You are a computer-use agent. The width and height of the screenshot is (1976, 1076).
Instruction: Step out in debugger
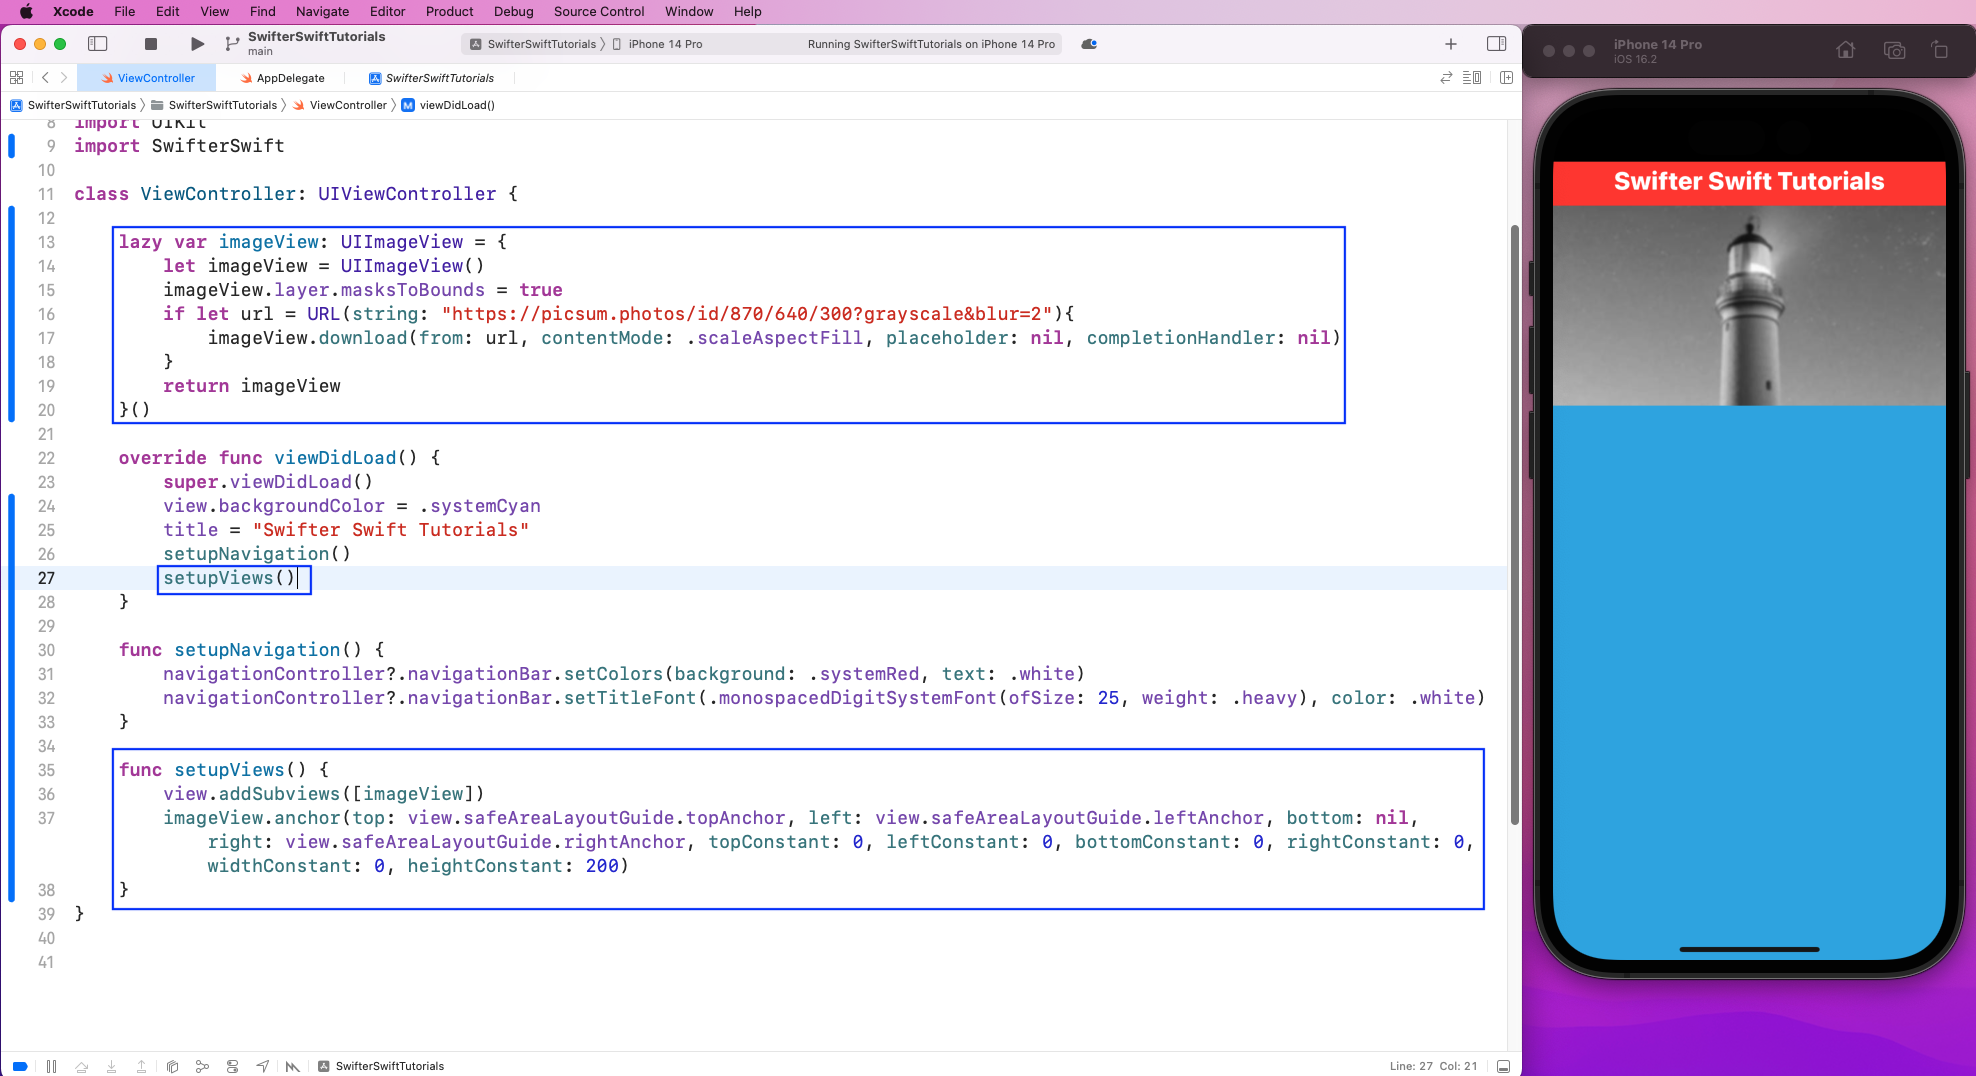pyautogui.click(x=142, y=1066)
